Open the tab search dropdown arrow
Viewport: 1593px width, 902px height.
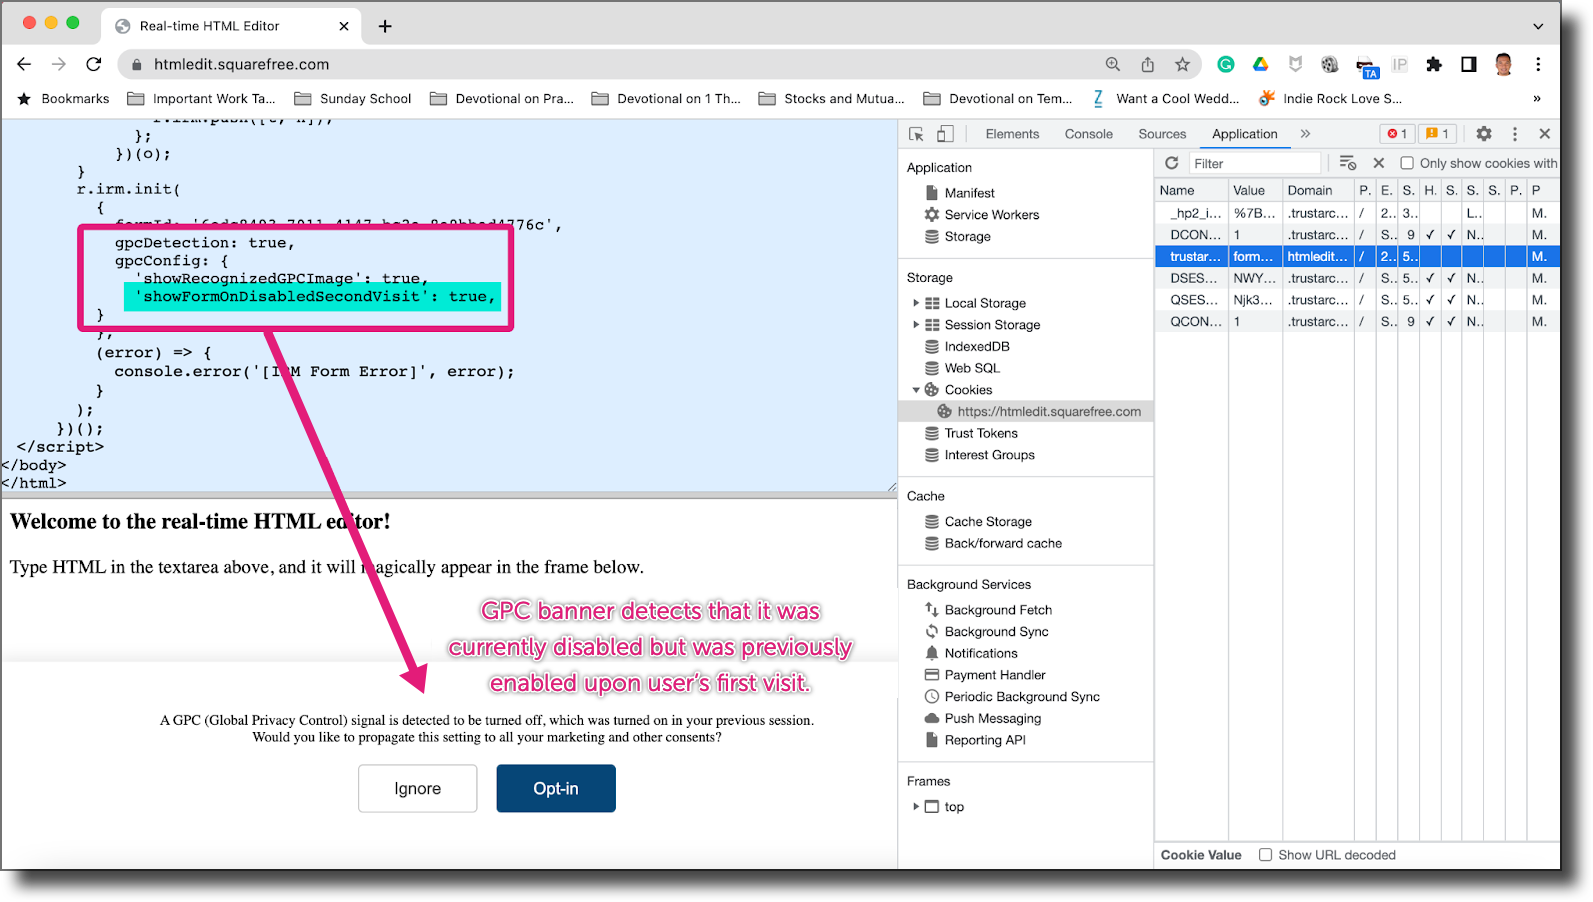[x=1538, y=26]
